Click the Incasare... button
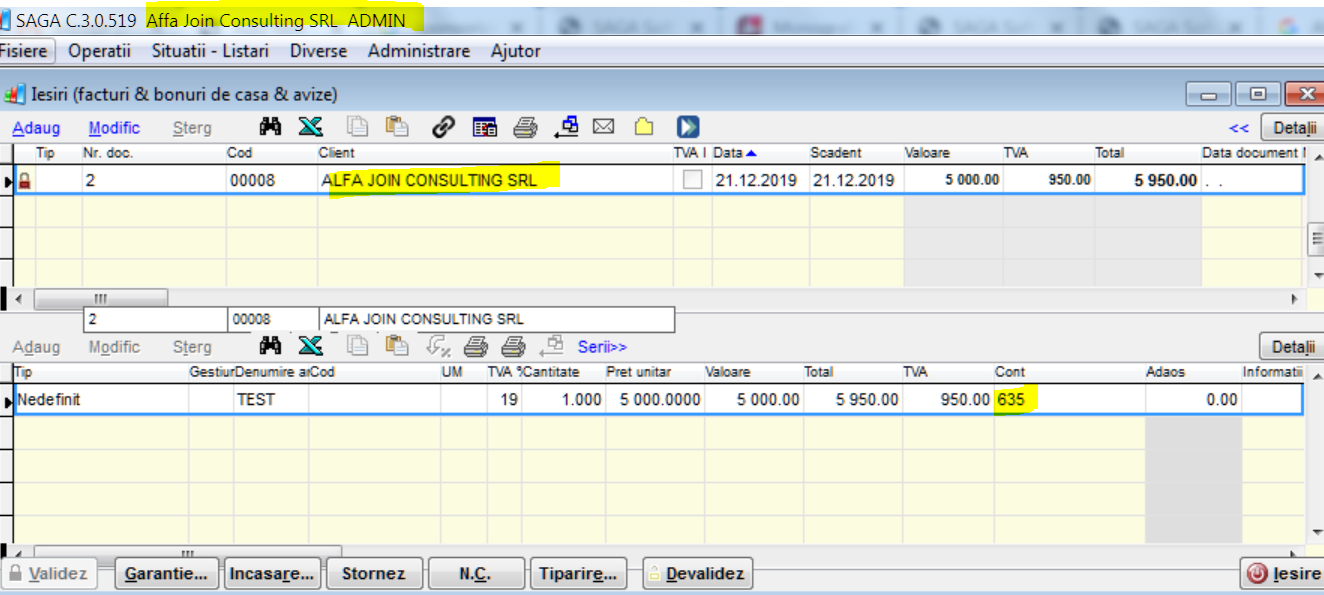 [272, 574]
